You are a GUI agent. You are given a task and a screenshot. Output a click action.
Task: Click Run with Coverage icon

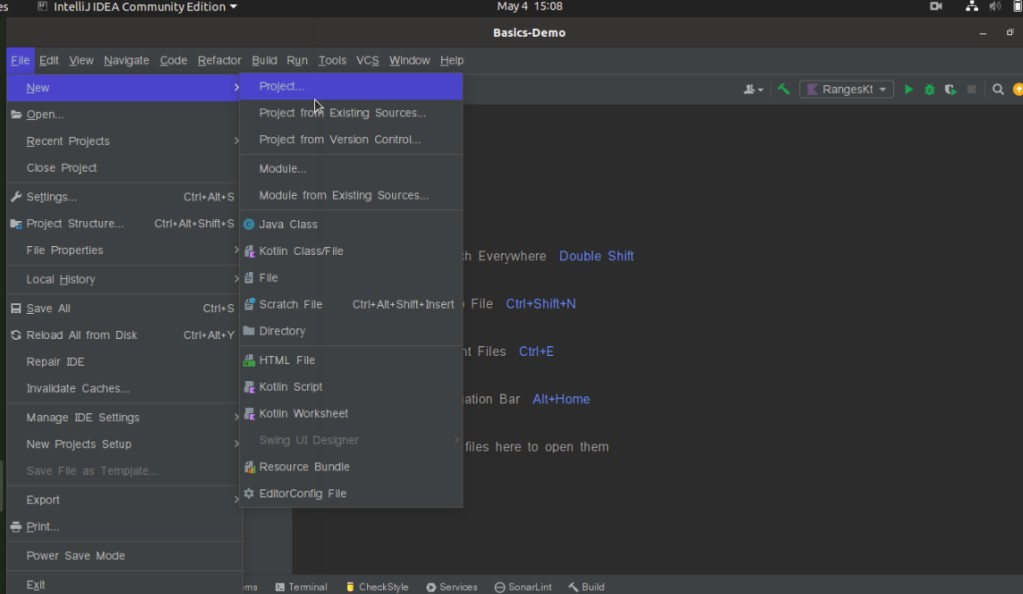950,89
